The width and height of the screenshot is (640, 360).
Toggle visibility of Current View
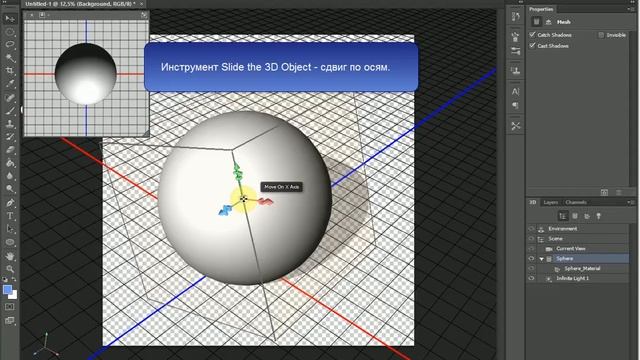pos(531,248)
